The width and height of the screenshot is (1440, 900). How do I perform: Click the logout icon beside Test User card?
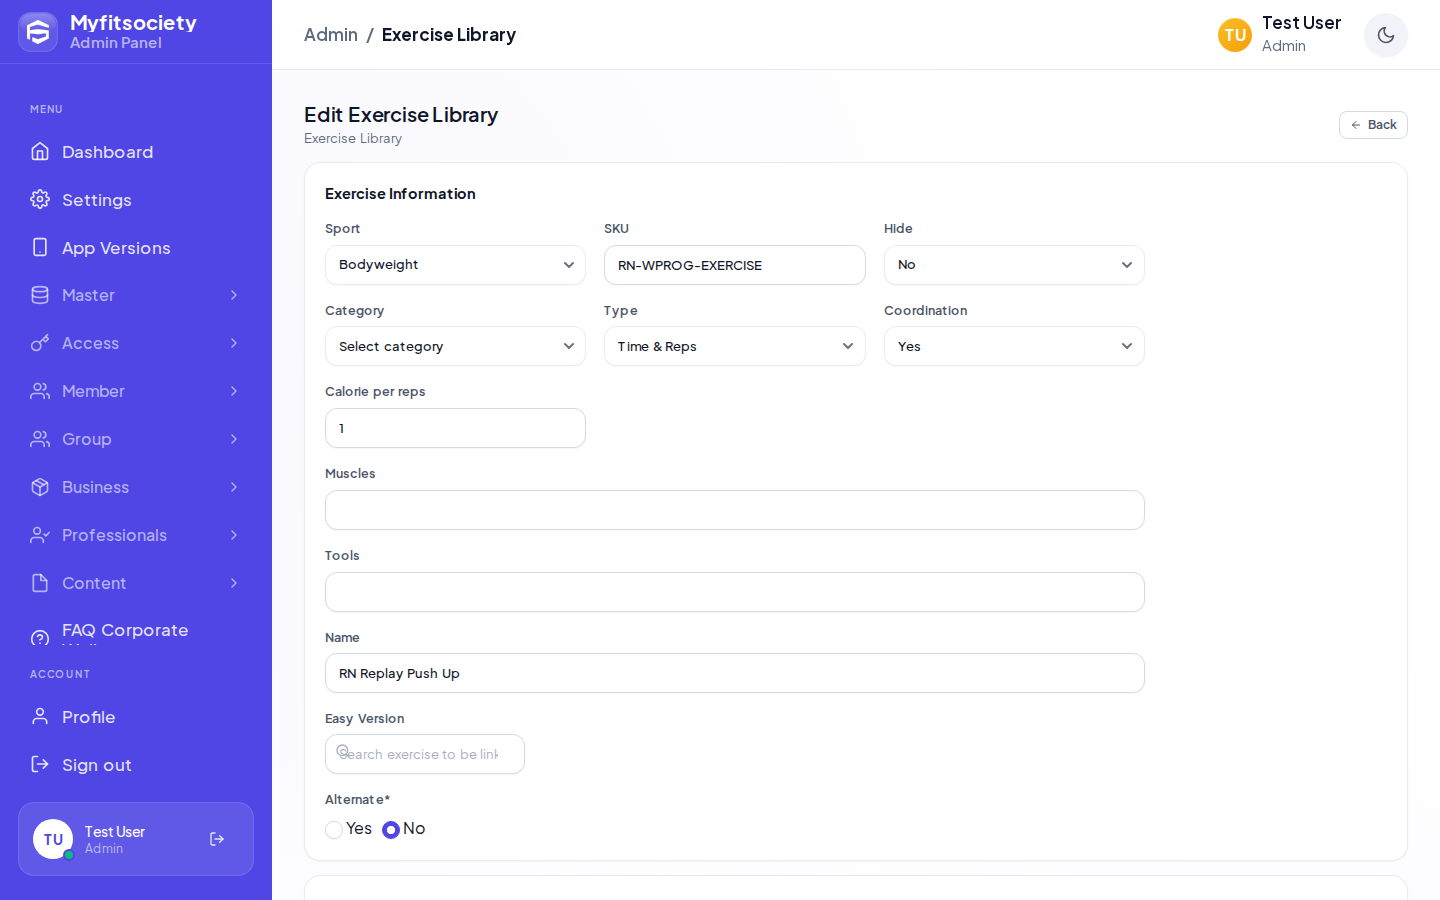tap(217, 840)
